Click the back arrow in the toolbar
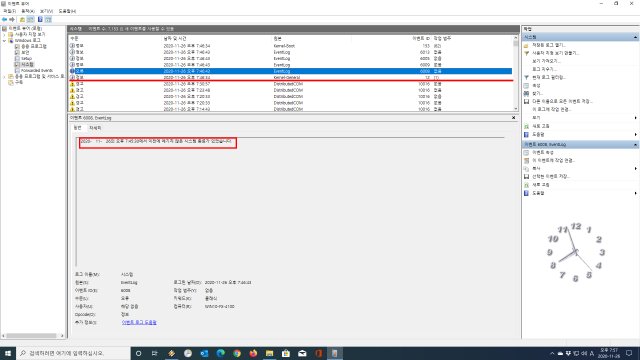This screenshot has height=360, width=640. pos(4,19)
